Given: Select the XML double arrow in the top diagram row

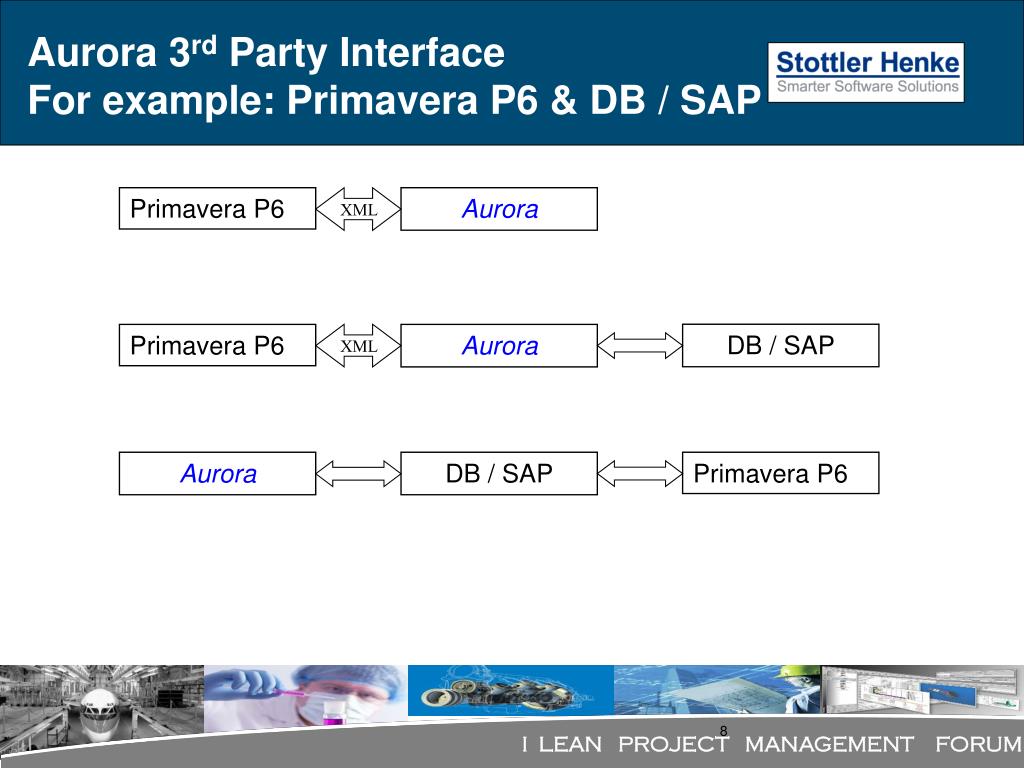Looking at the screenshot, I should (358, 209).
